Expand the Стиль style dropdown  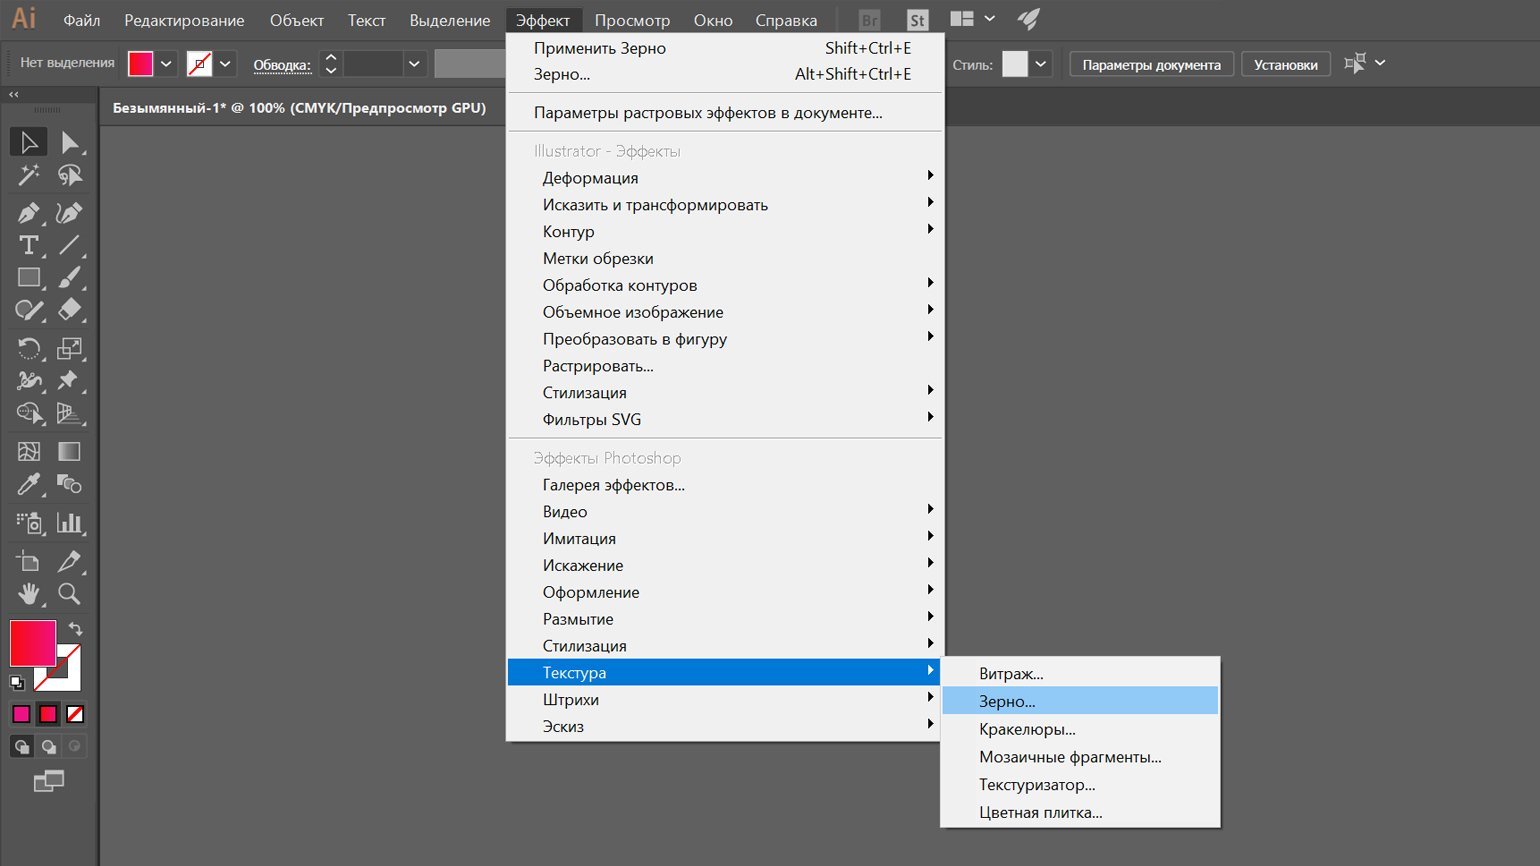coord(1041,64)
